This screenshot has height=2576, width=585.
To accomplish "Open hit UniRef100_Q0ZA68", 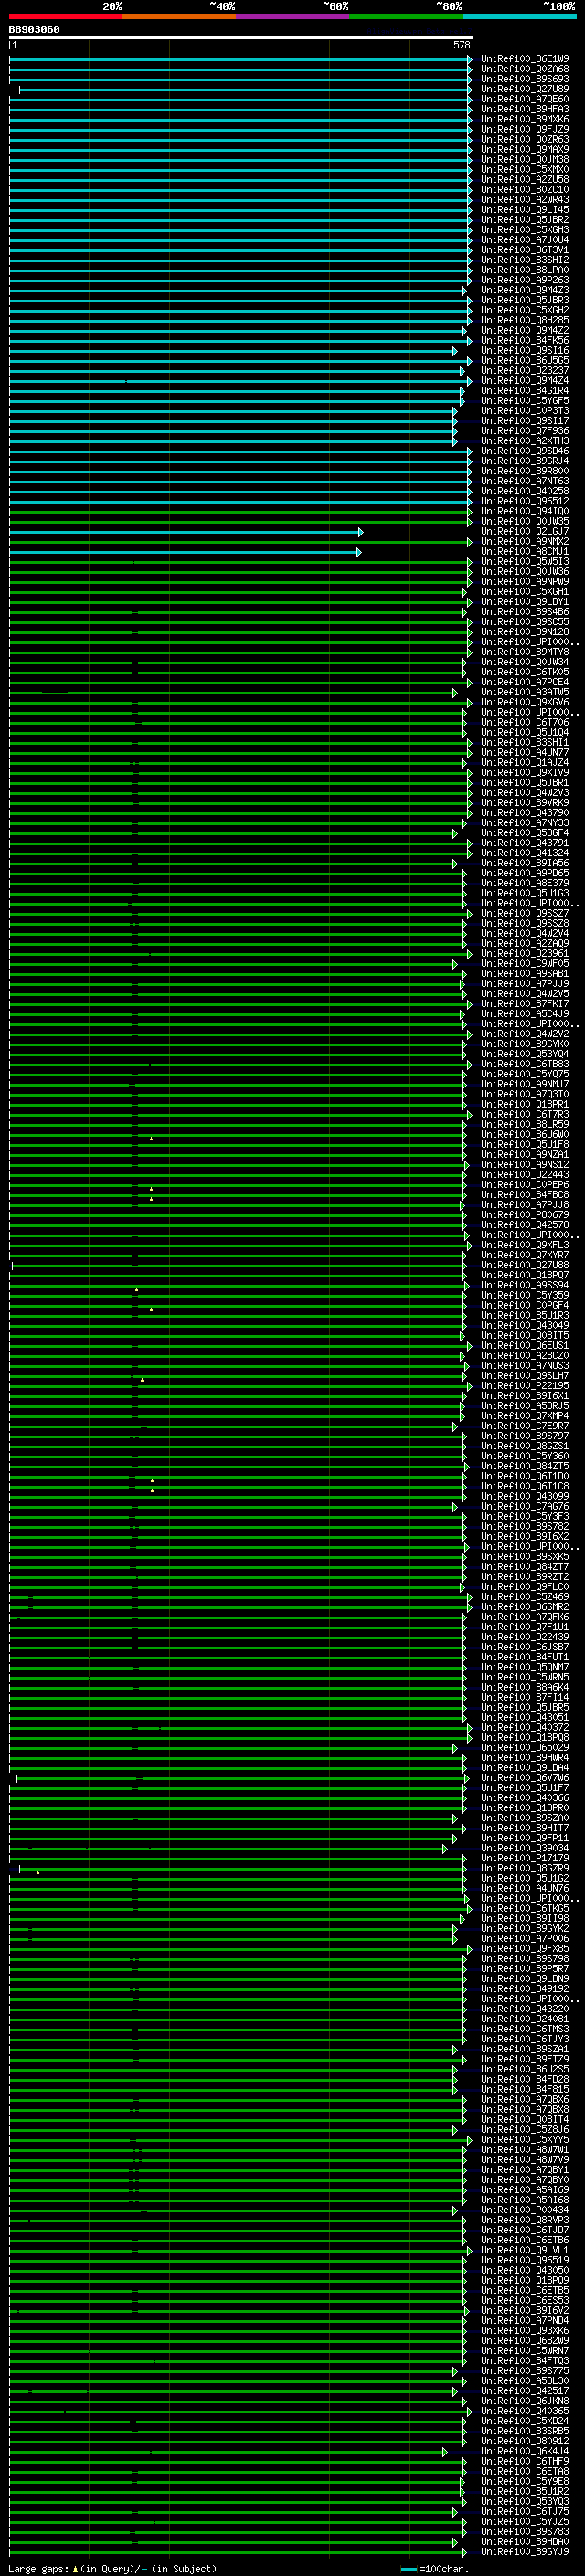I will (x=525, y=69).
